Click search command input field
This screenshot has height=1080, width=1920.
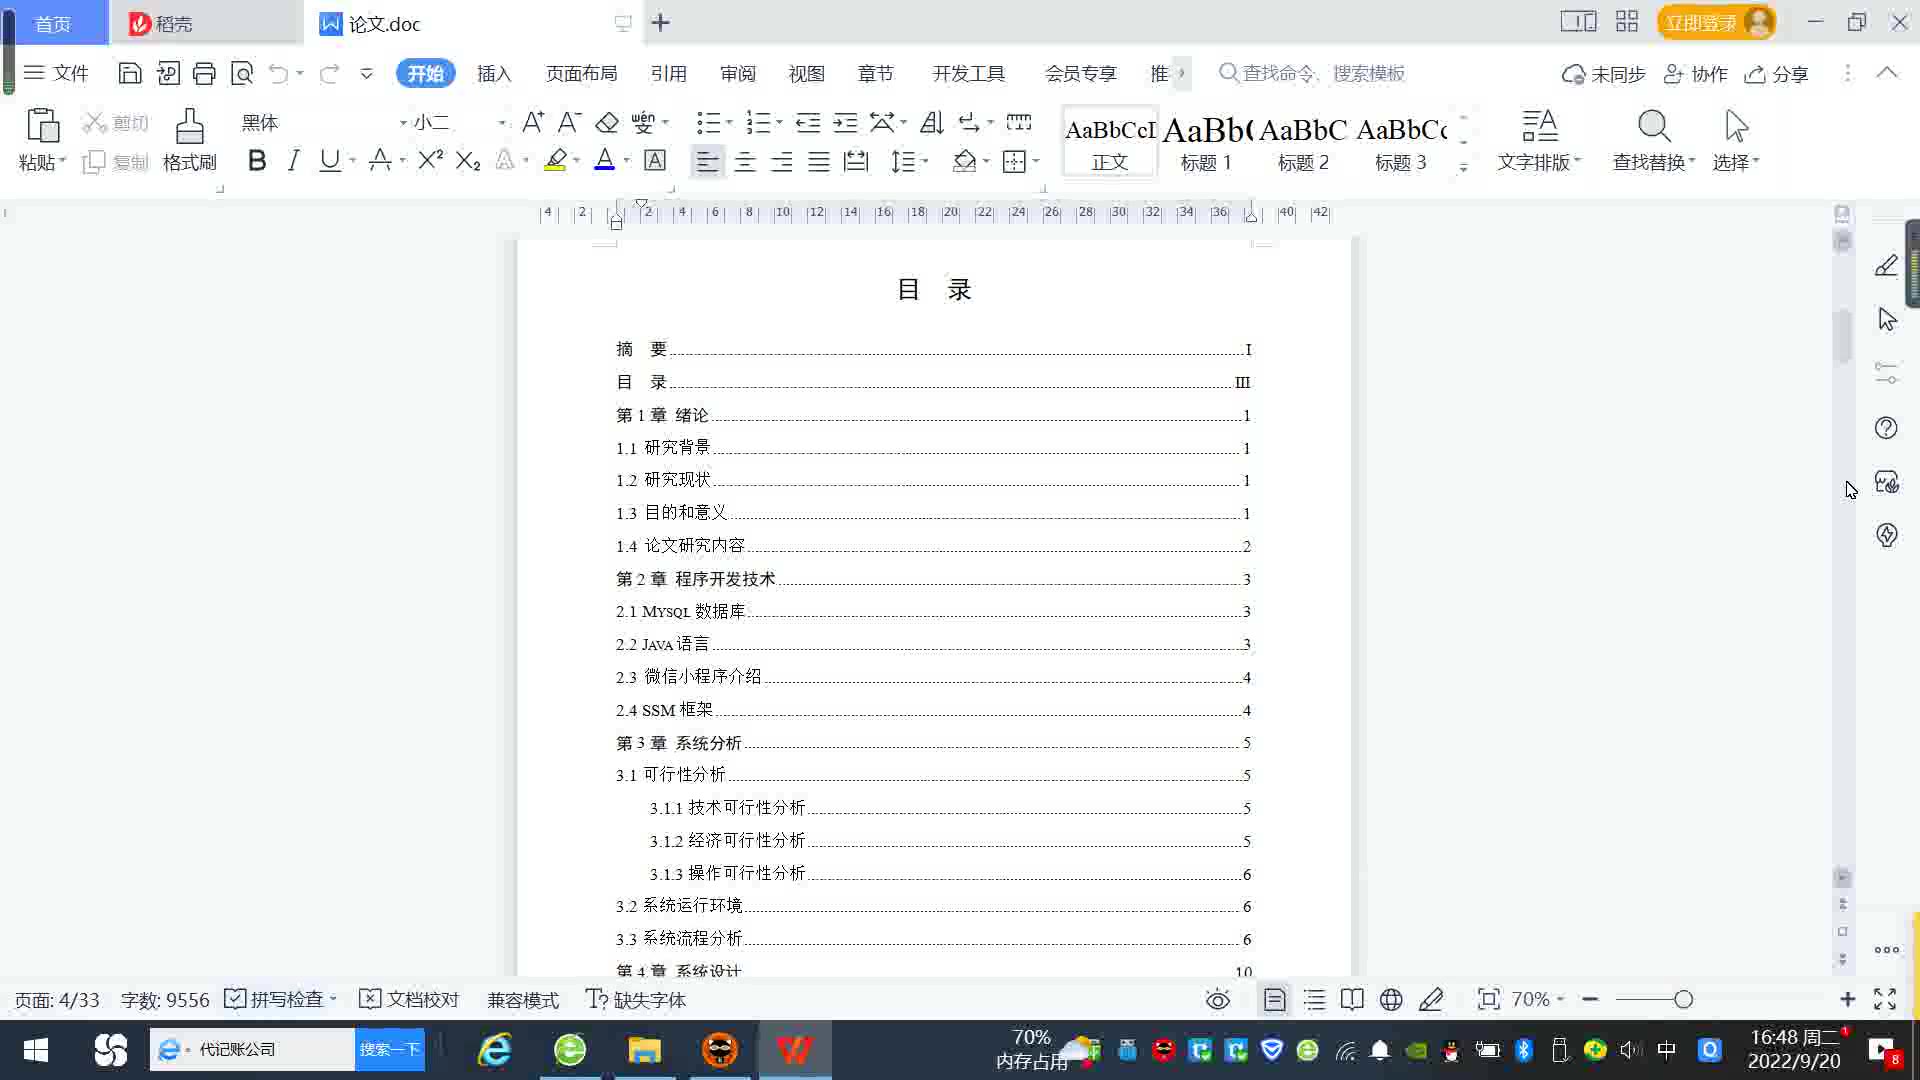point(1312,73)
